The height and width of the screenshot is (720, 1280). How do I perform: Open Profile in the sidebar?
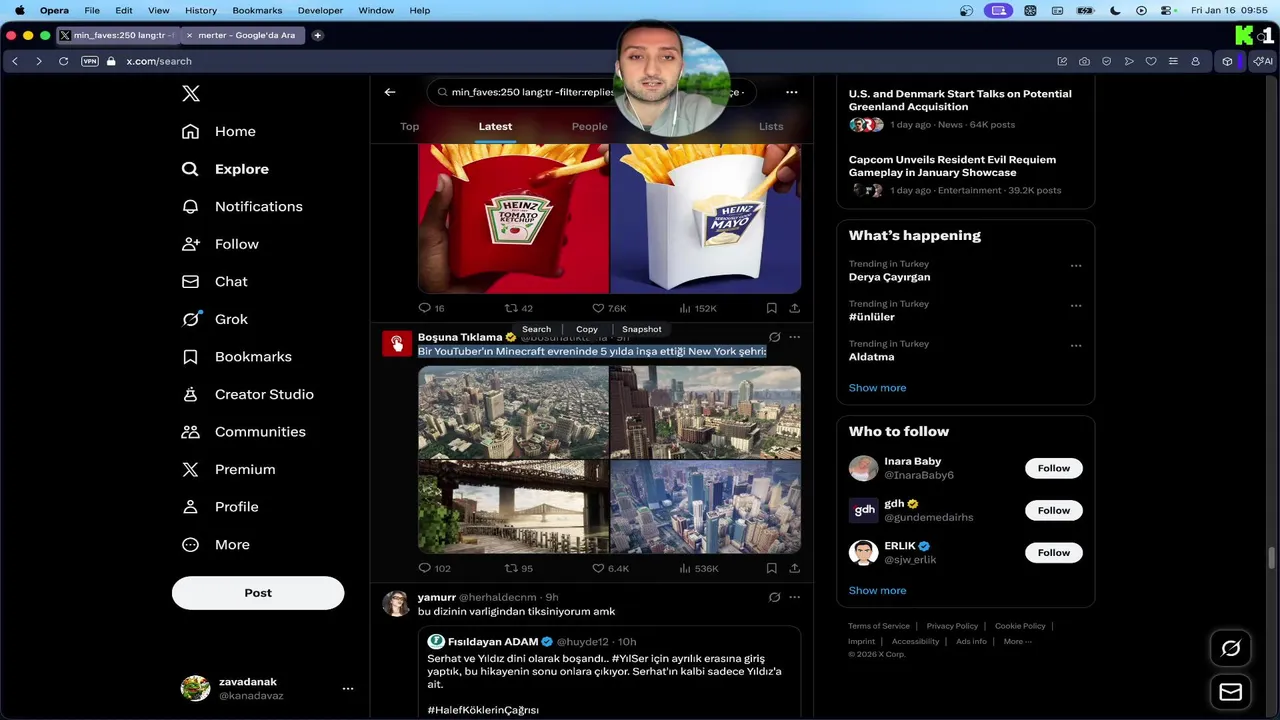220,507
